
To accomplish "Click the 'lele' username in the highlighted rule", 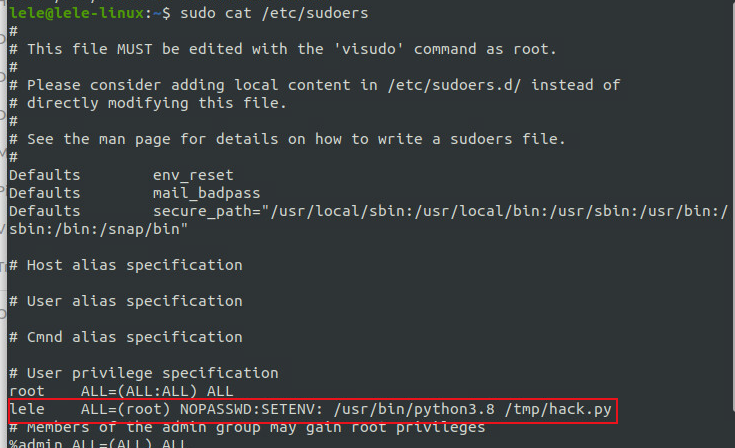I will point(27,409).
